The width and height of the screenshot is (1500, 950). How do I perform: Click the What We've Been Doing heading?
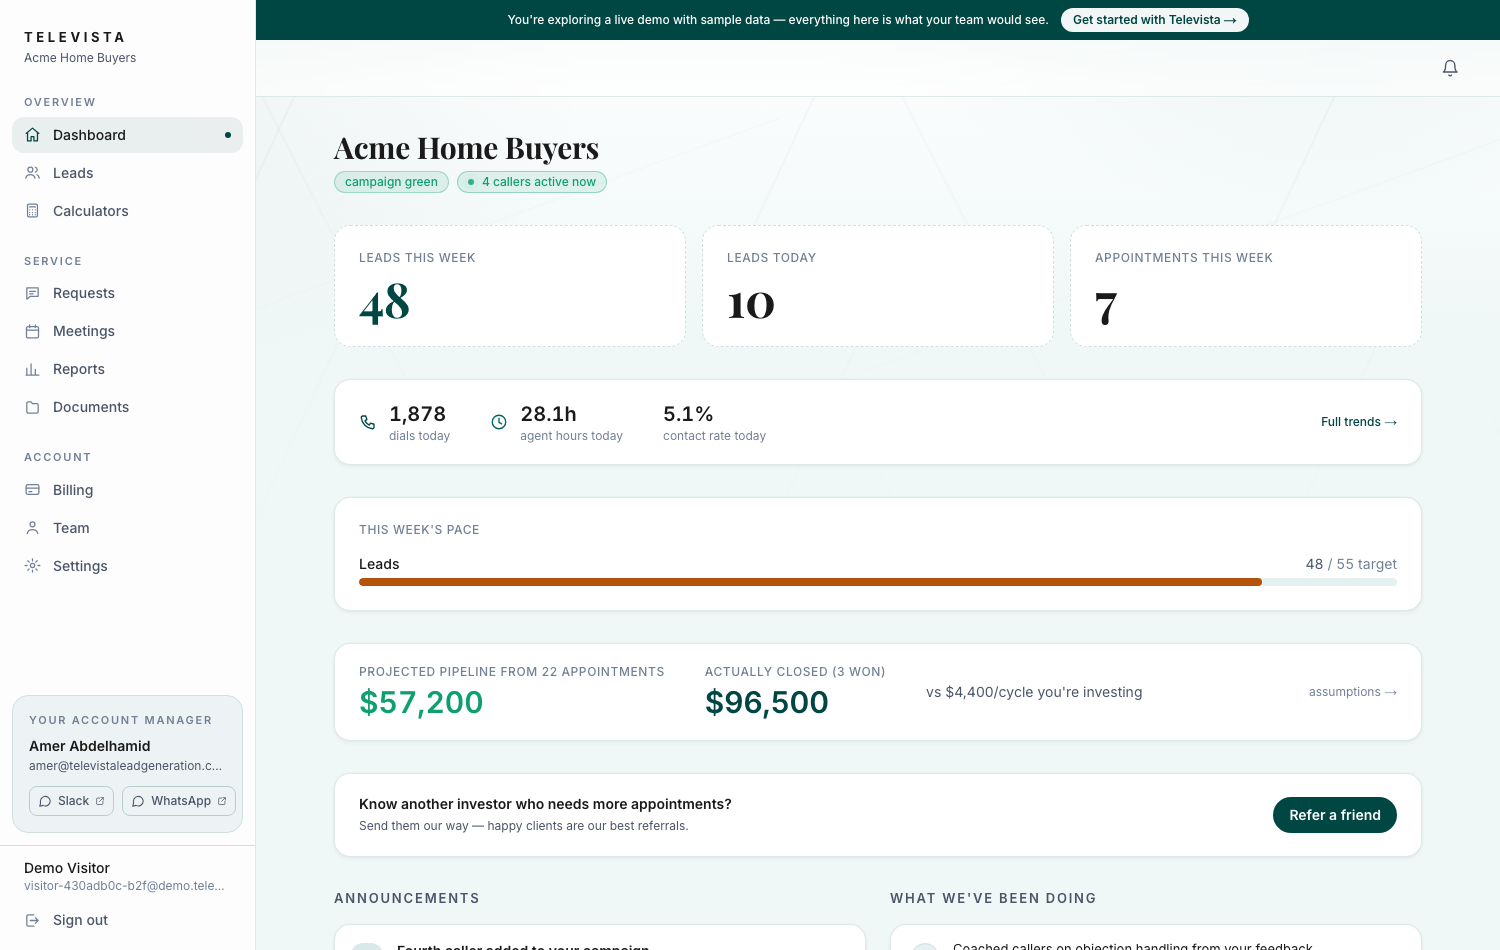(x=993, y=898)
